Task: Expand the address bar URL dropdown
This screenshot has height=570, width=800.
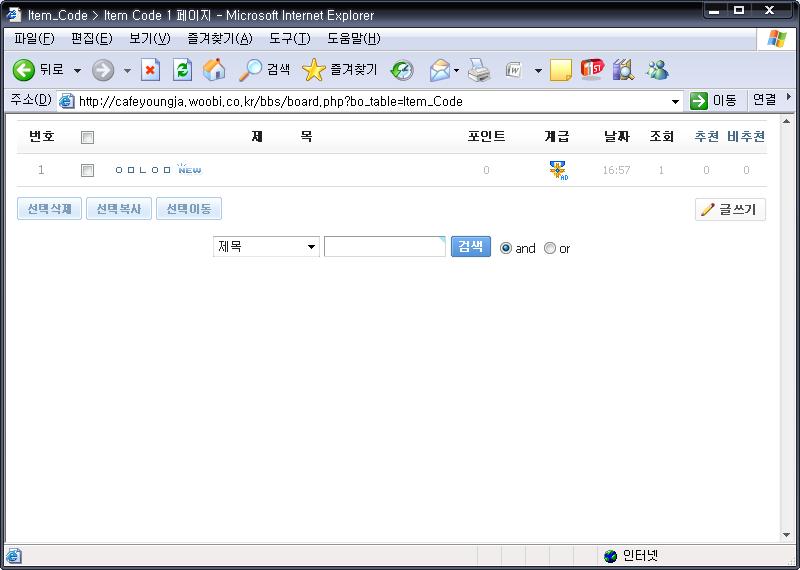Action: (676, 101)
